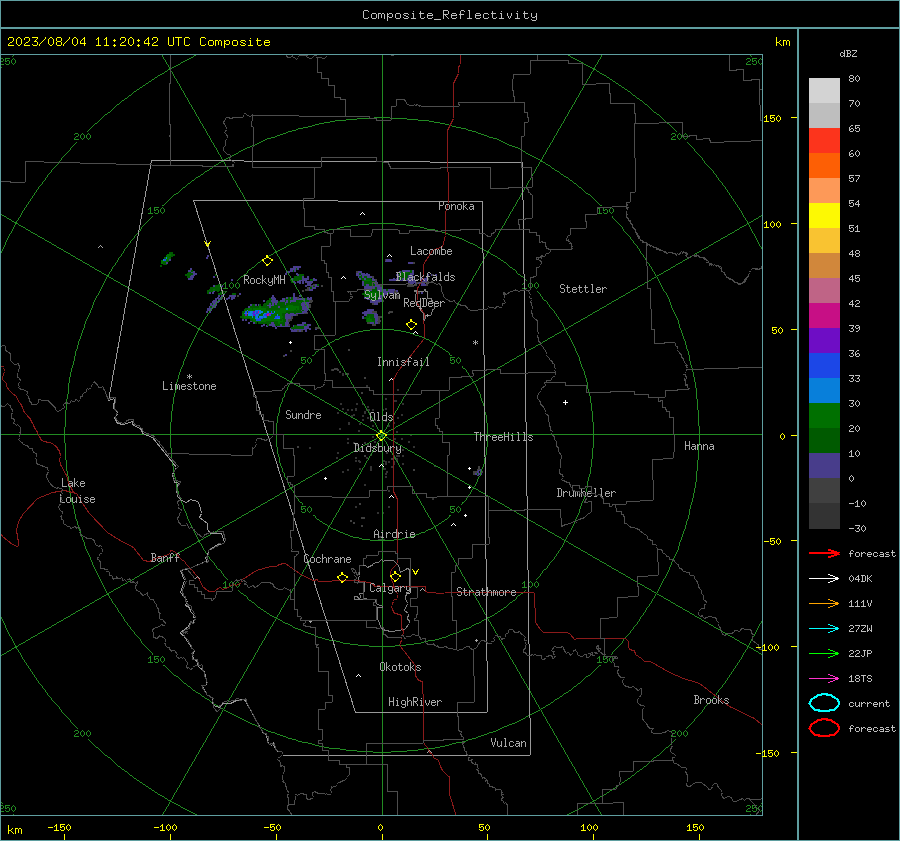
Task: Select the Lake Louise label
Action: 77,491
